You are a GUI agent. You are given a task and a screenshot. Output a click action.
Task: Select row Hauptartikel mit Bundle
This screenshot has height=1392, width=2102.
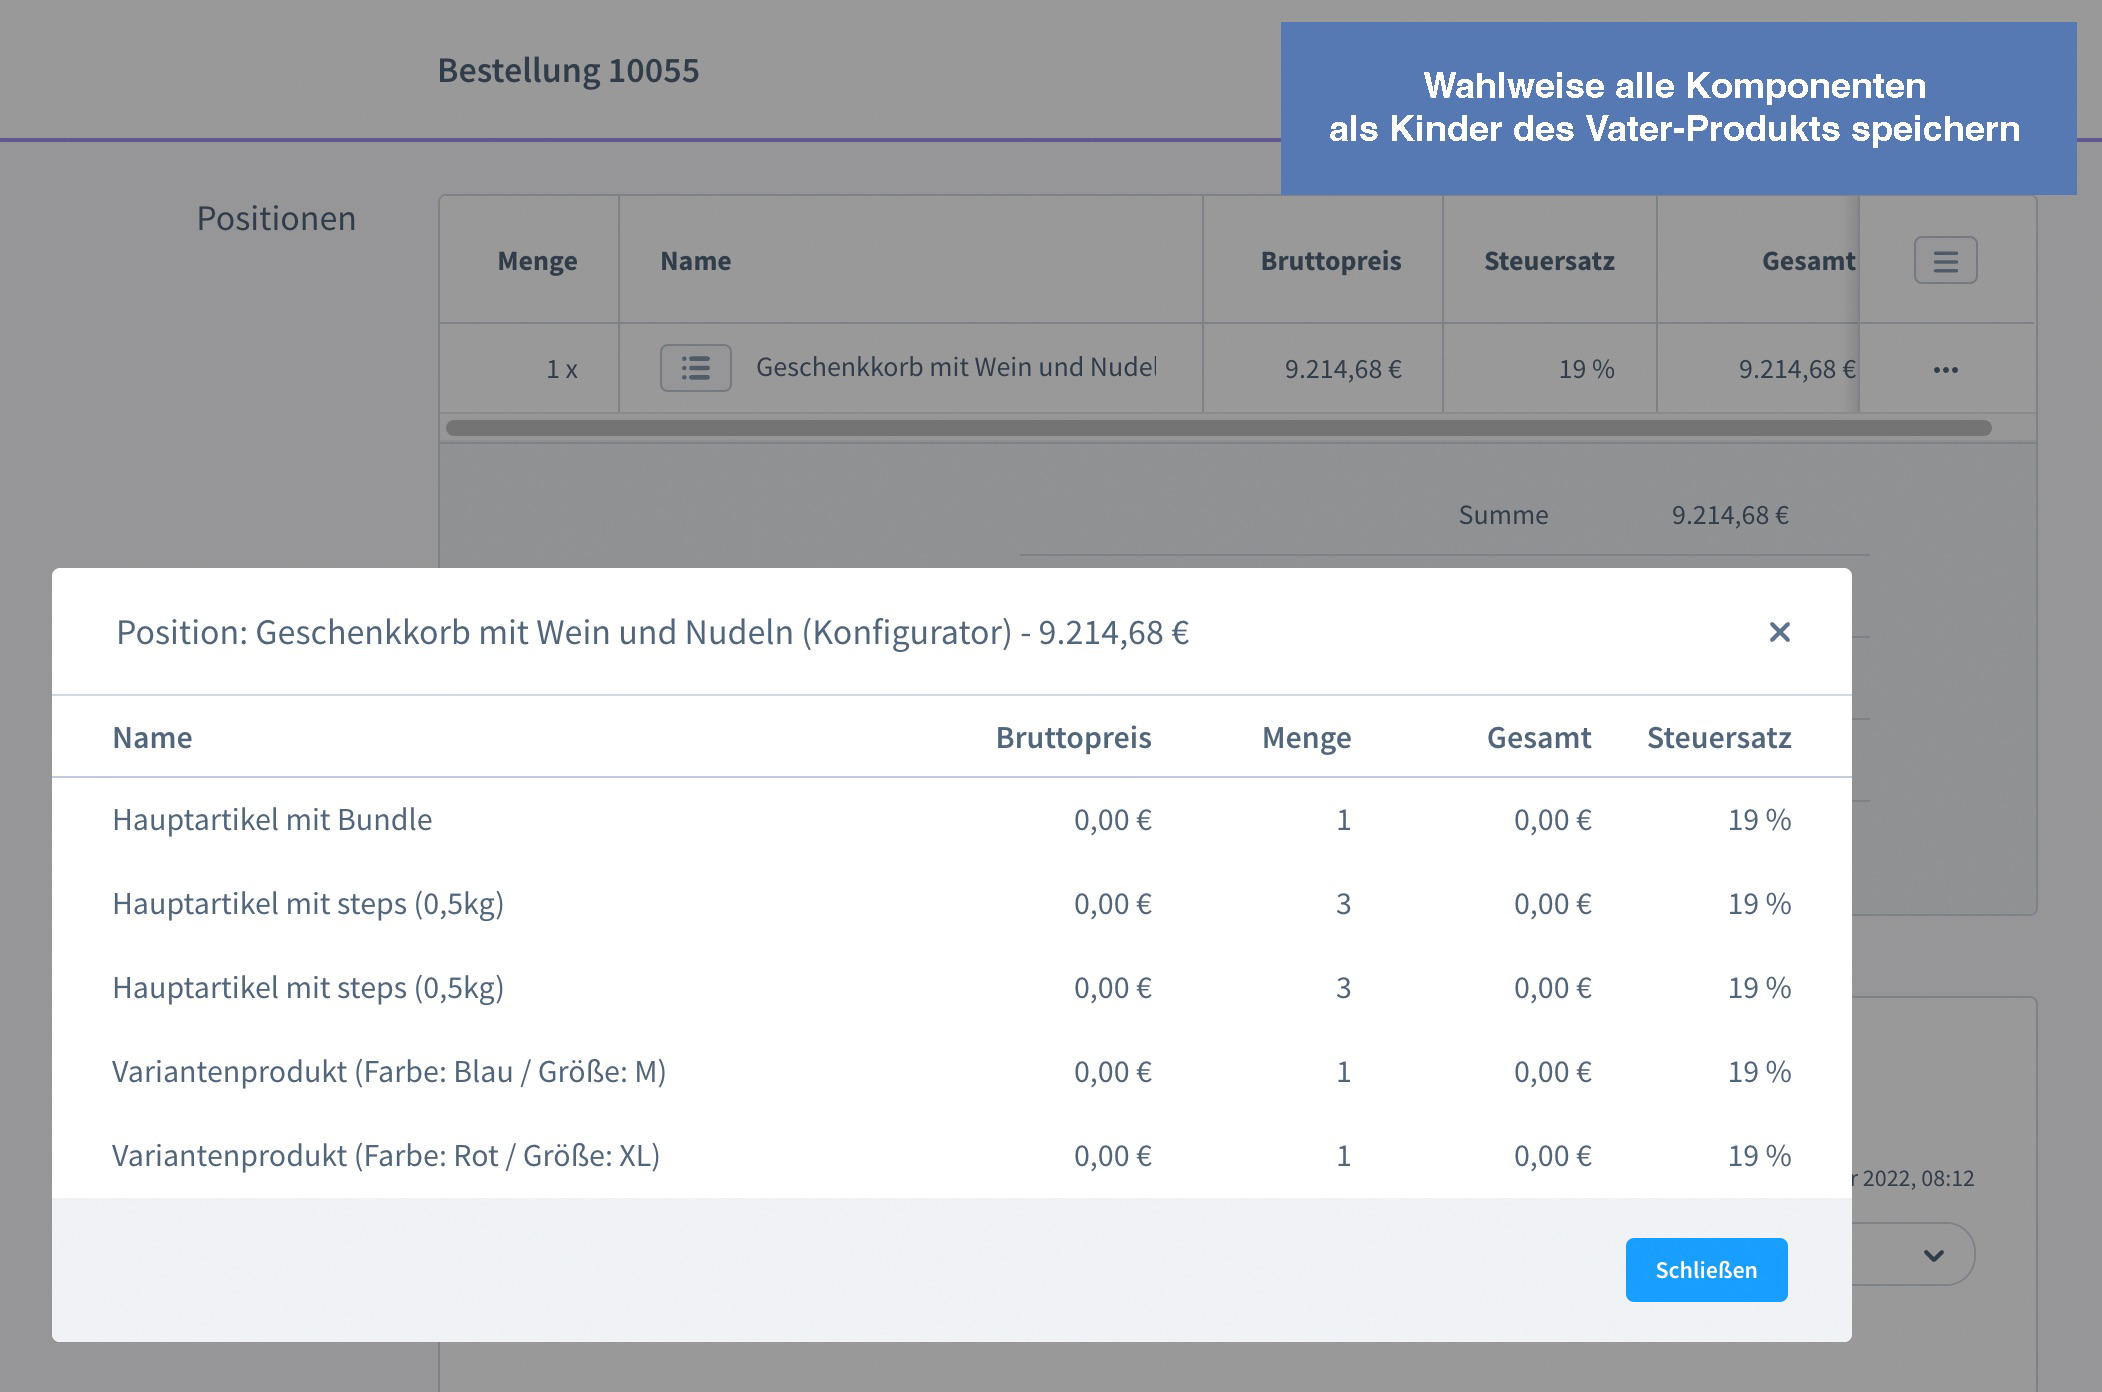point(952,820)
